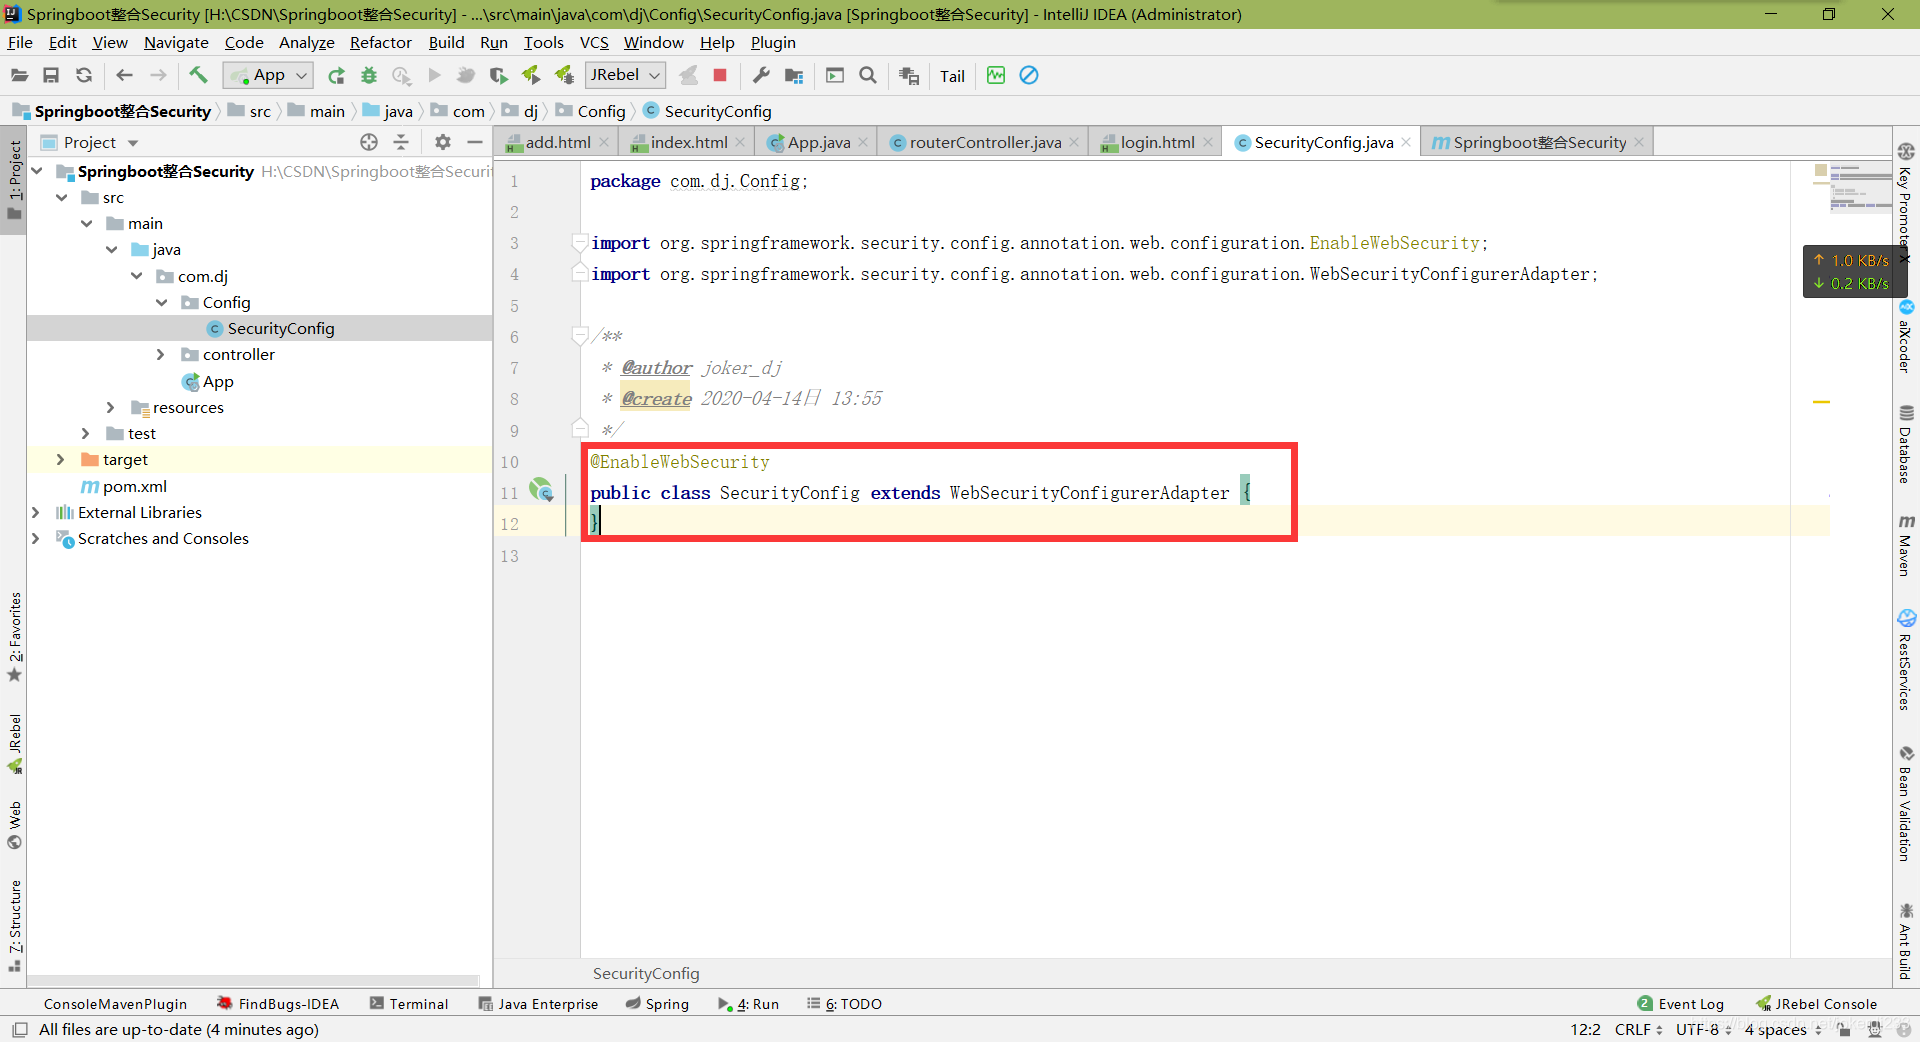
Task: Stop the running app with red square
Action: (720, 75)
